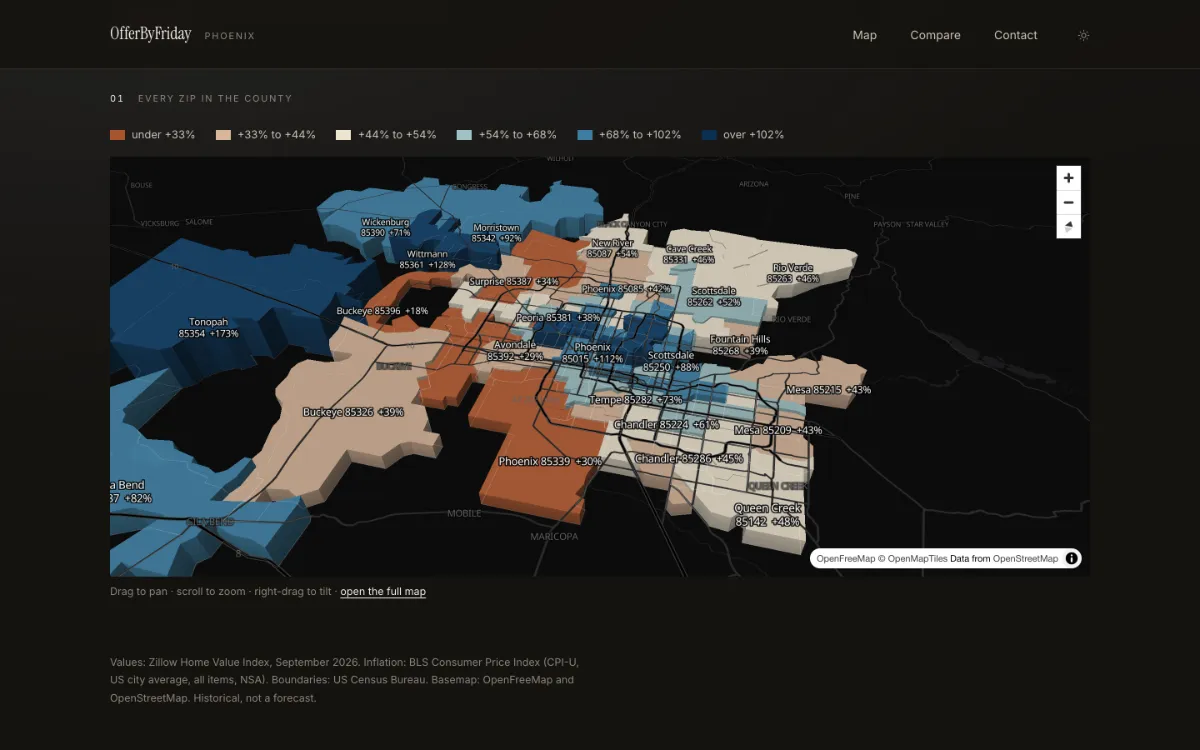Click the 'EVERY ZIP IN THE COUNTY' heading
Screen dimensions: 1200x750
pyautogui.click(x=215, y=99)
